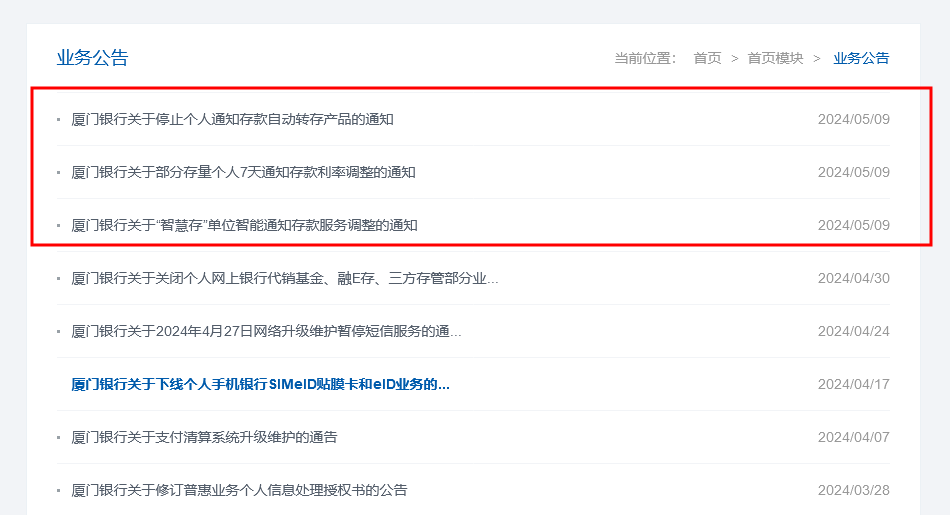Viewport: 950px width, 515px height.
Task: Click the date beside 自动转存产品 notice
Action: 854,119
